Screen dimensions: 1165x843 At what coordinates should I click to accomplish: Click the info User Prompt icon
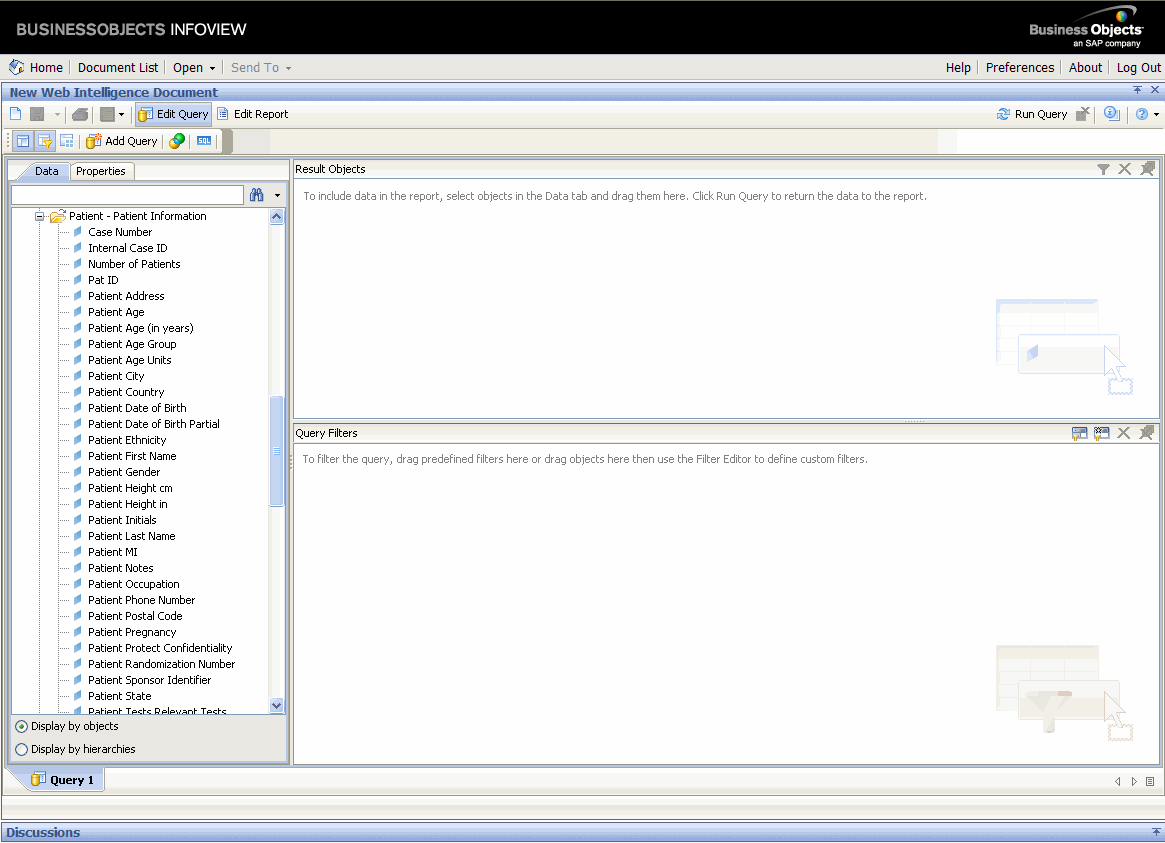pos(1112,114)
